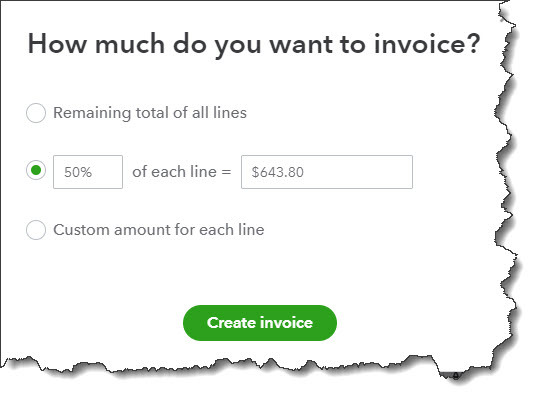This screenshot has width=540, height=400.
Task: Click the Custom amount for each line label
Action: (159, 230)
